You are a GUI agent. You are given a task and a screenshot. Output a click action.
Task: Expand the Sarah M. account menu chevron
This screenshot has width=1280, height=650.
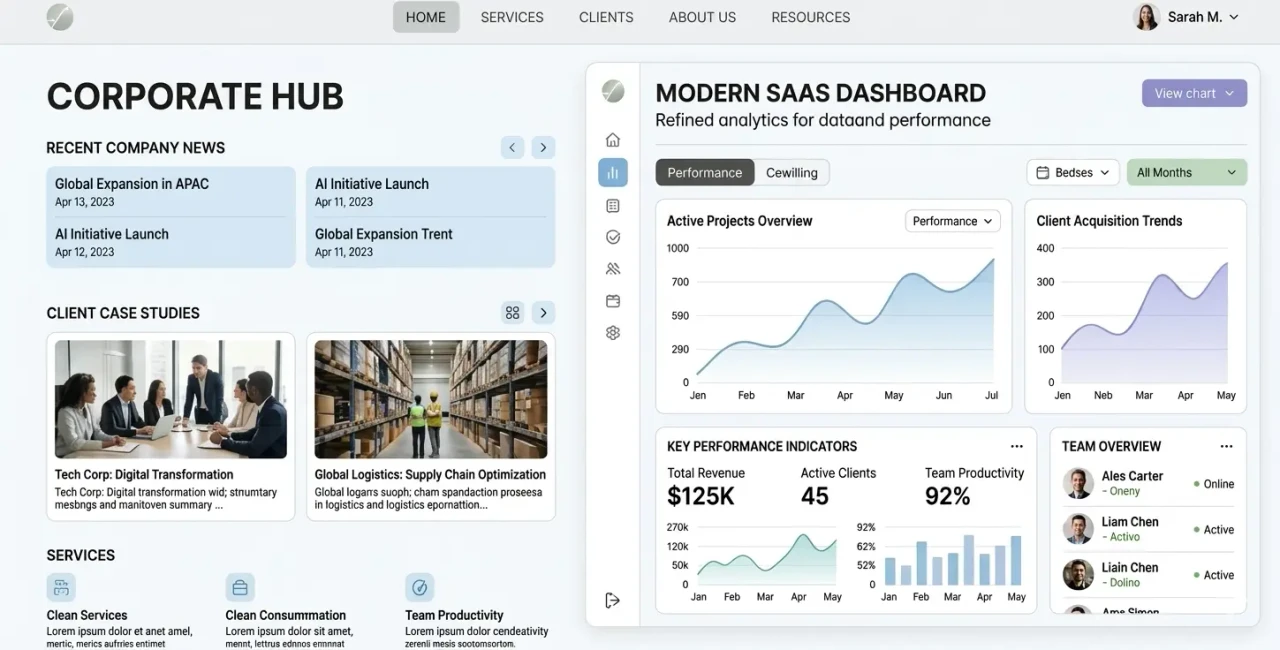point(1233,17)
